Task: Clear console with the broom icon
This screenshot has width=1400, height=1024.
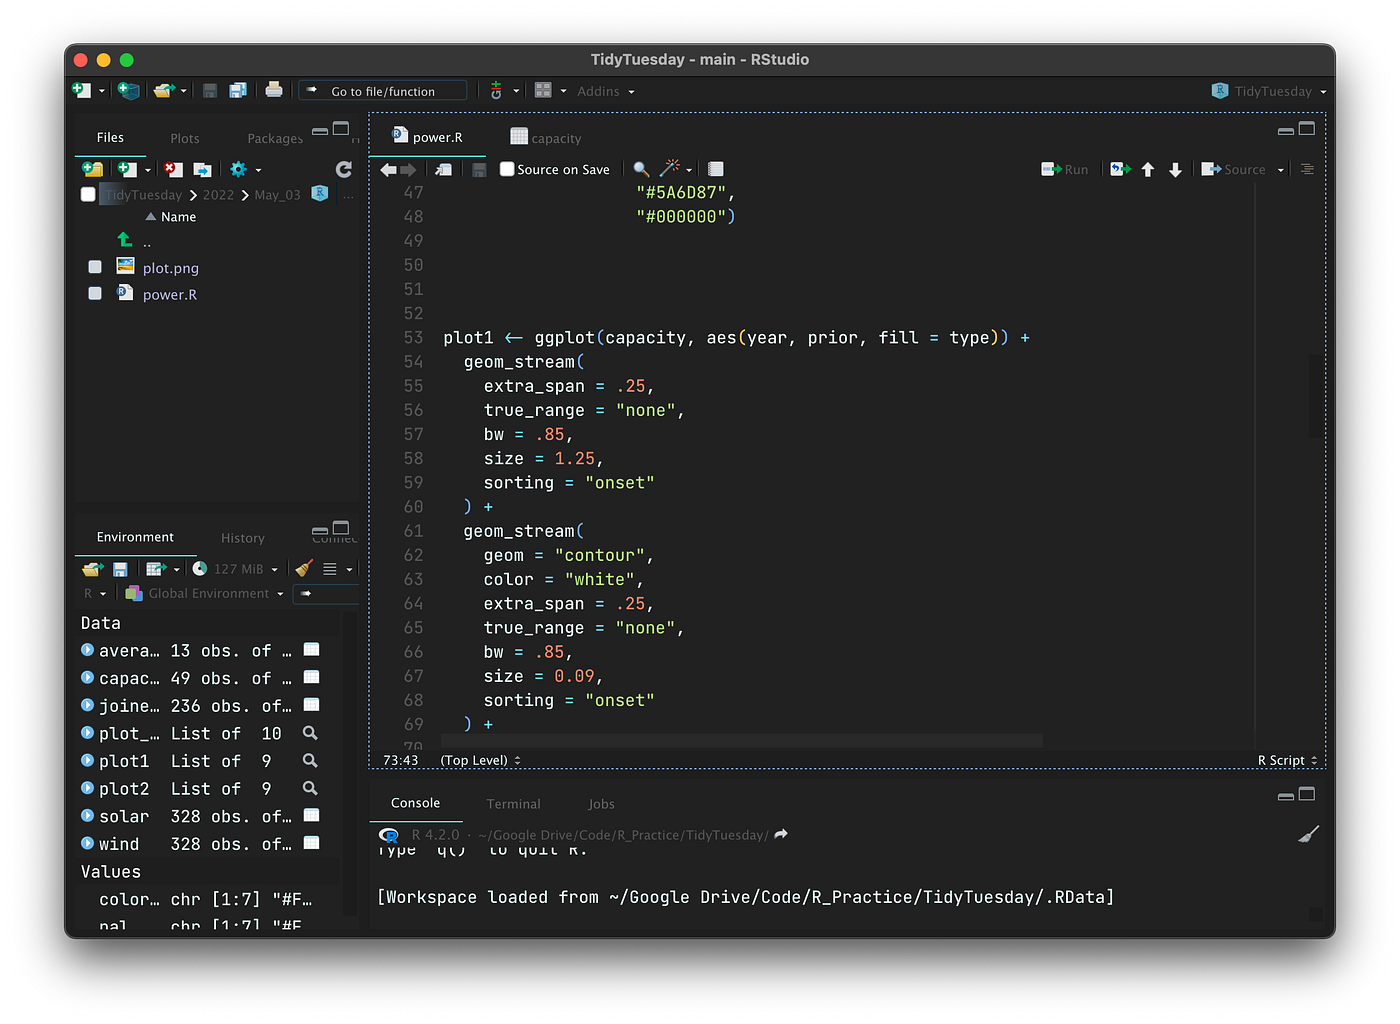Action: point(1308,834)
